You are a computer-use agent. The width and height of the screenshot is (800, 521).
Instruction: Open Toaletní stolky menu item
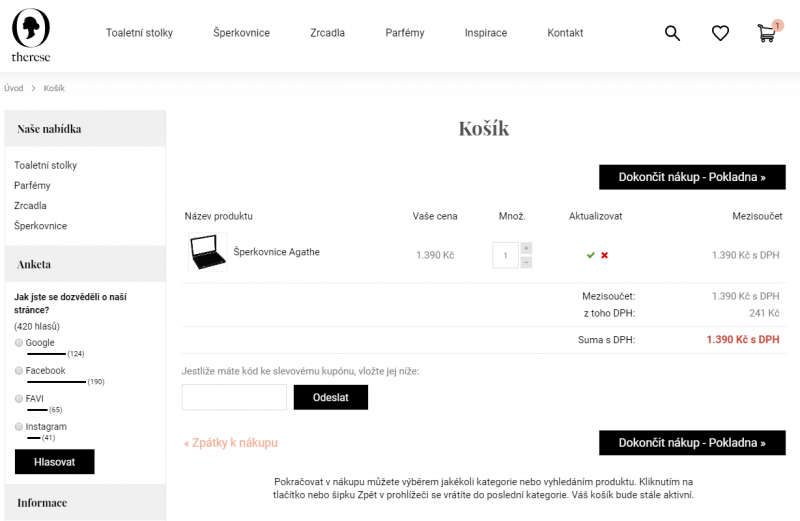[139, 33]
